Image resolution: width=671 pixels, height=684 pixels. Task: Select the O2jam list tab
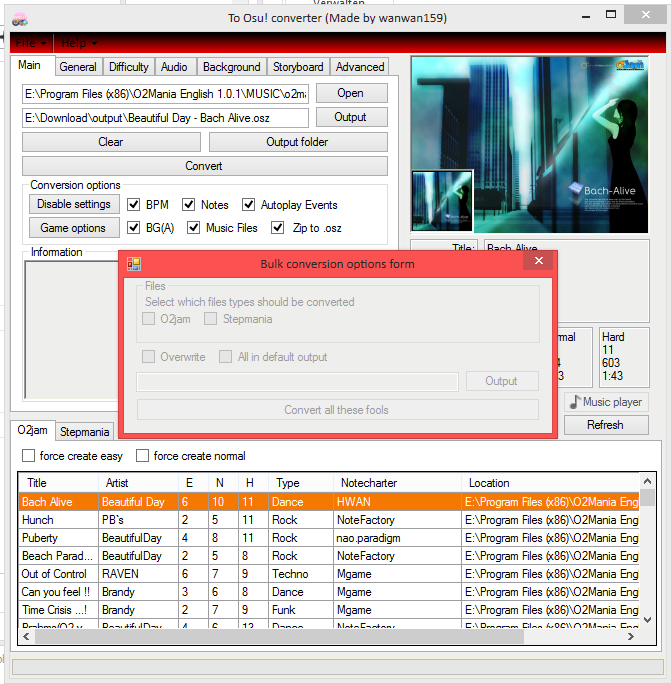point(32,431)
